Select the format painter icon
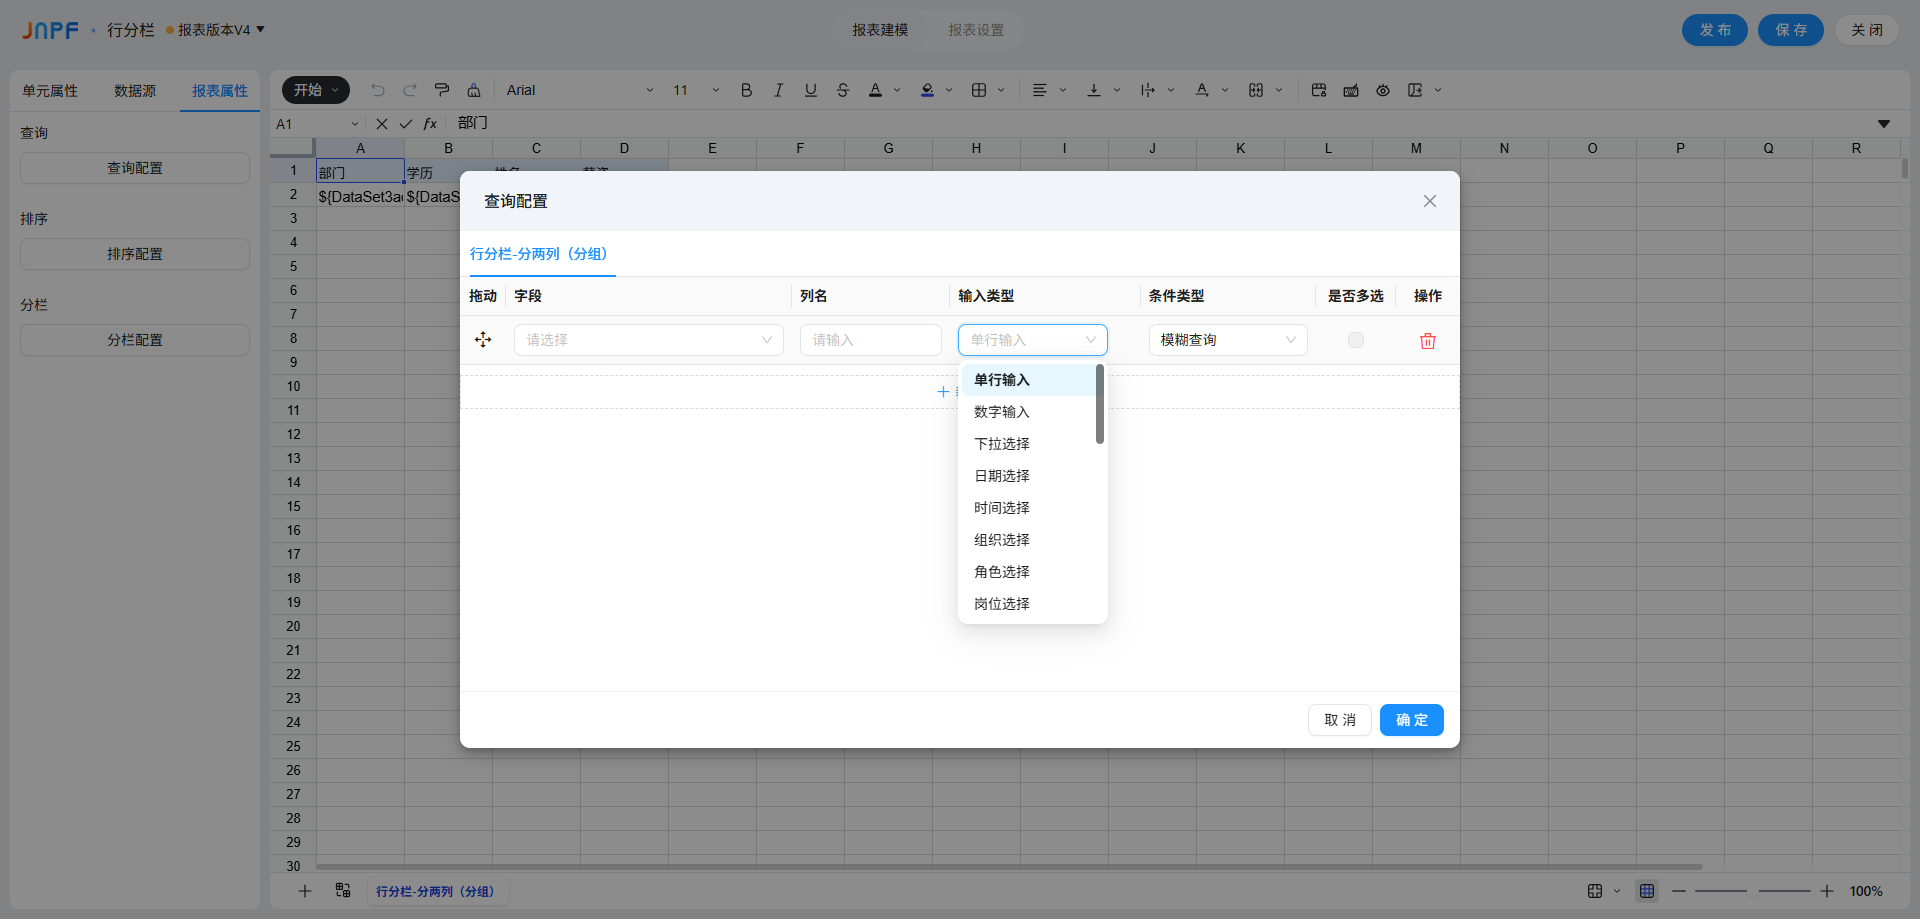1920x919 pixels. 442,90
